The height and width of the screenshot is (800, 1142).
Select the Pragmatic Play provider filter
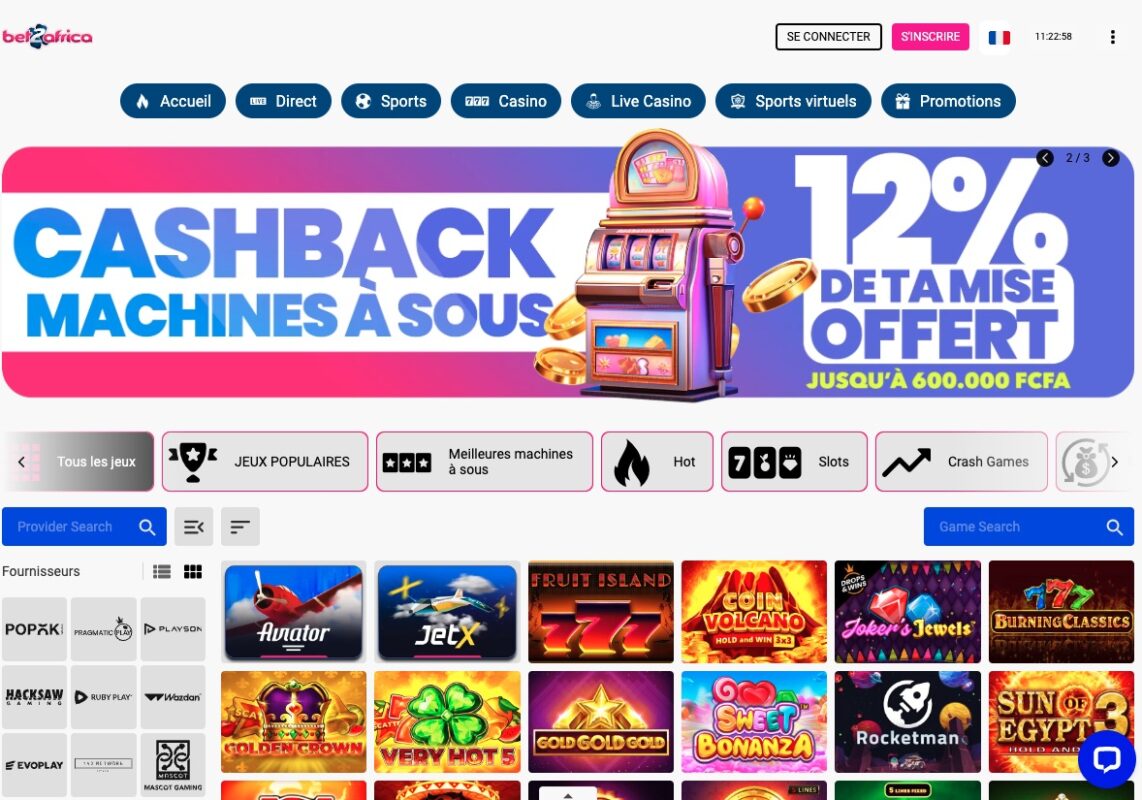(103, 630)
